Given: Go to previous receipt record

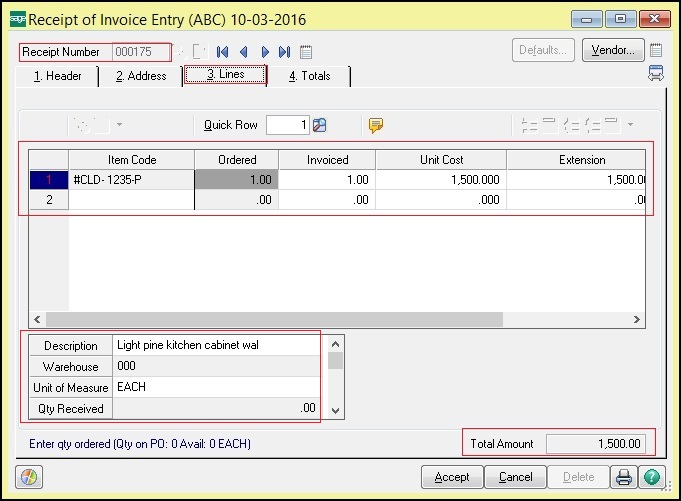Looking at the screenshot, I should coord(243,52).
